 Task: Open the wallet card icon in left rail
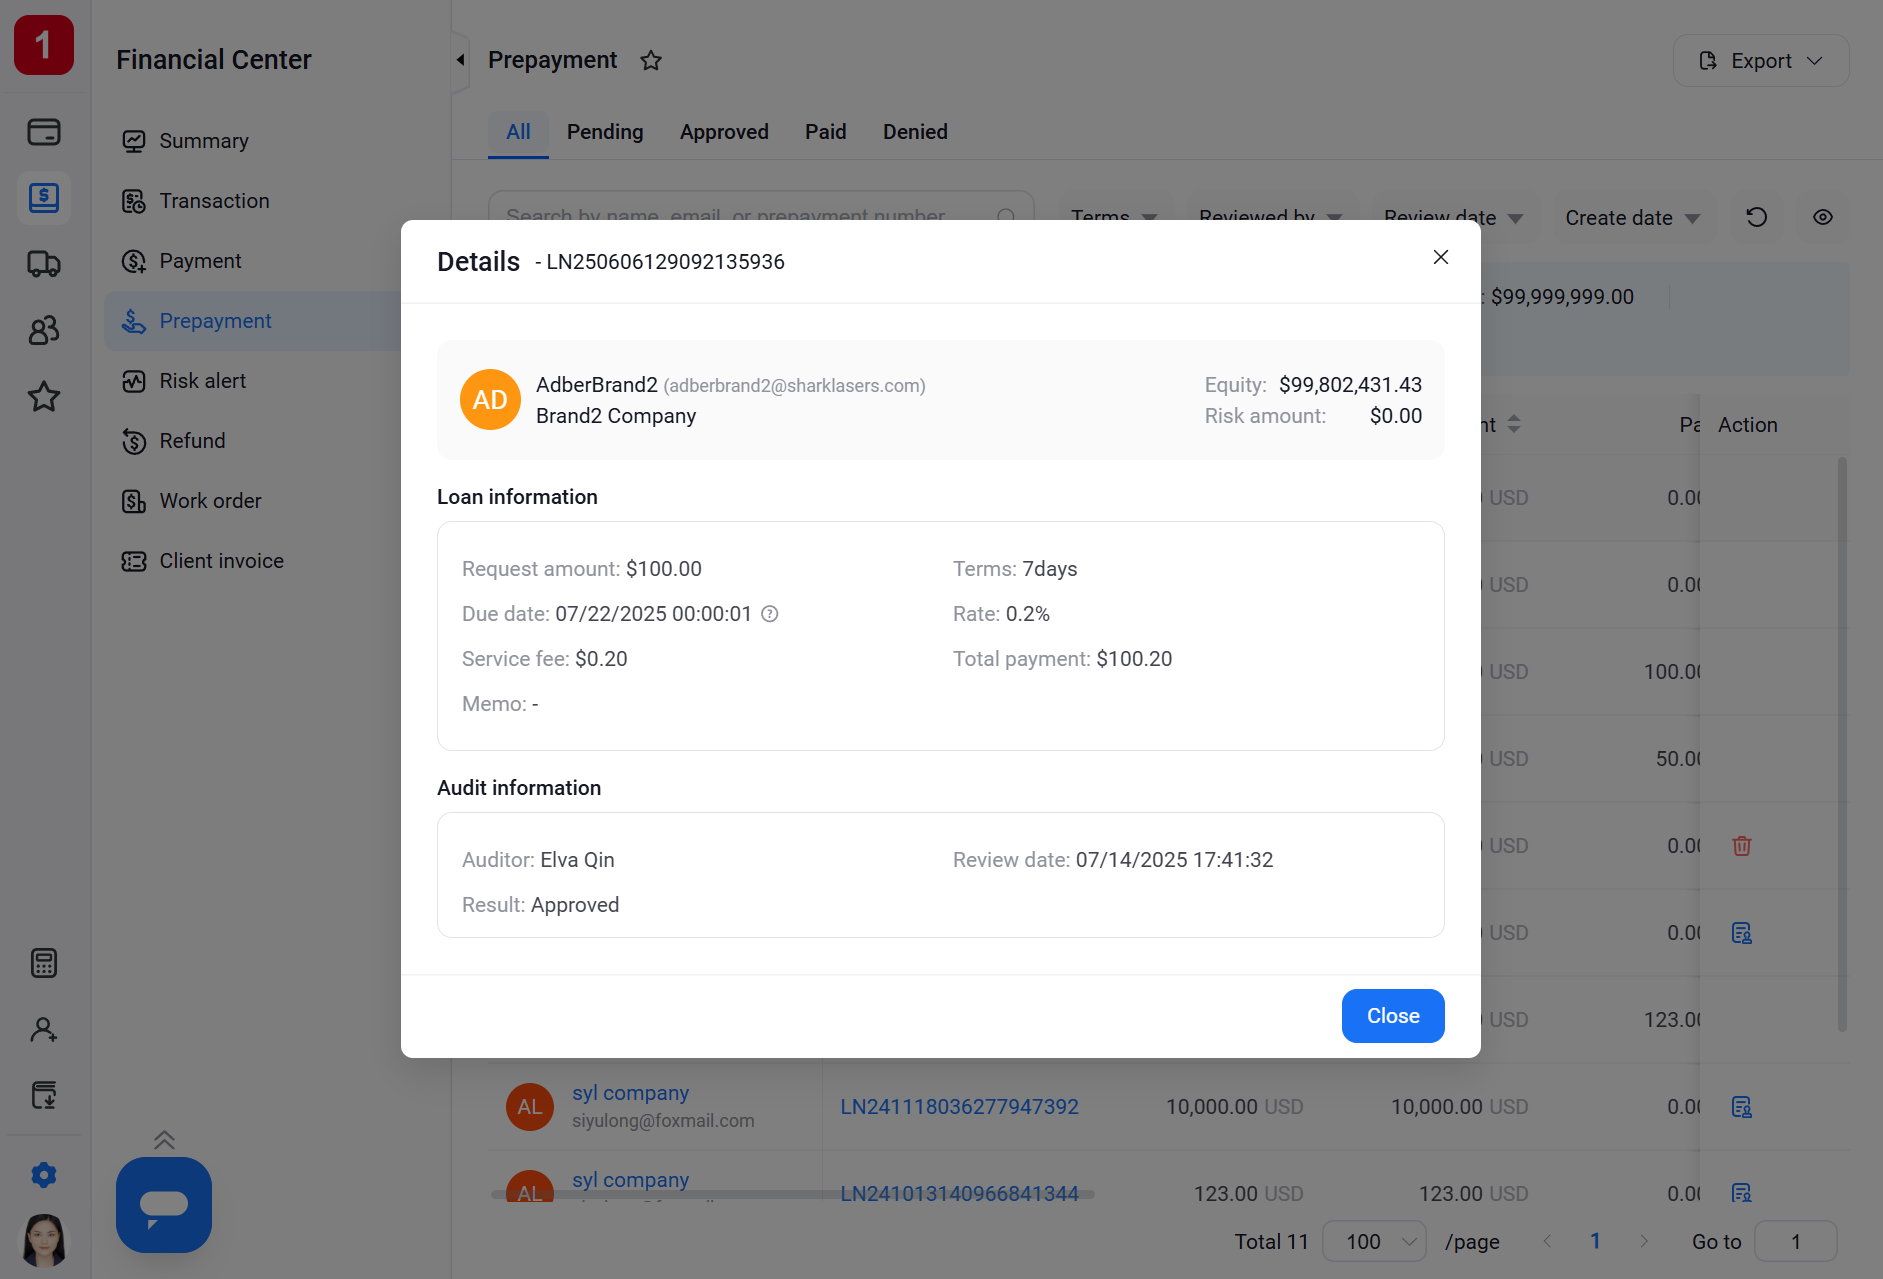click(x=44, y=132)
